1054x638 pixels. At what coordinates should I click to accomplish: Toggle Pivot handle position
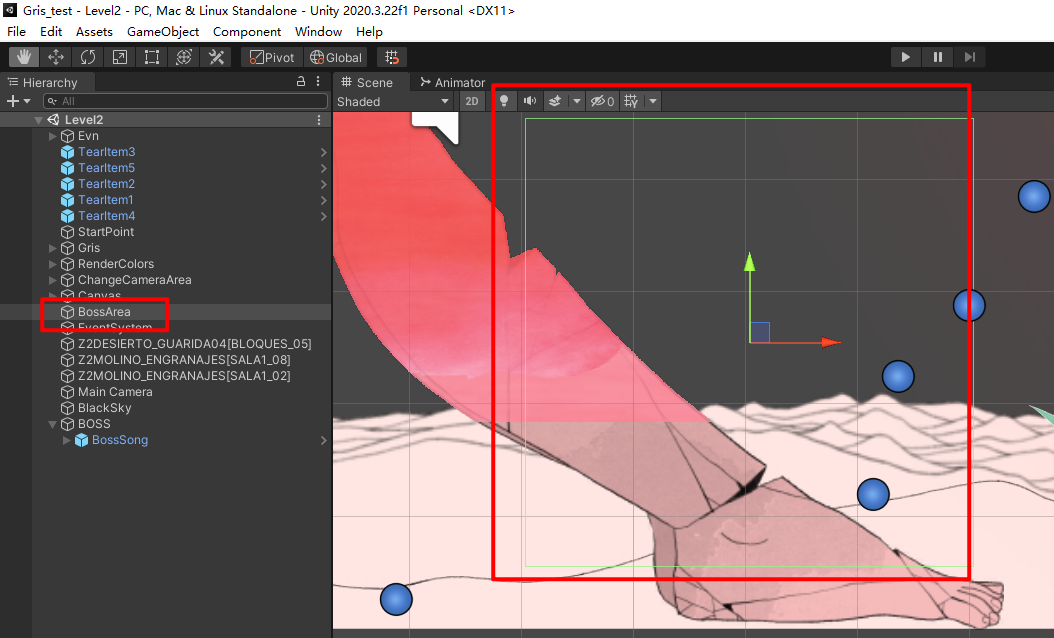[272, 57]
